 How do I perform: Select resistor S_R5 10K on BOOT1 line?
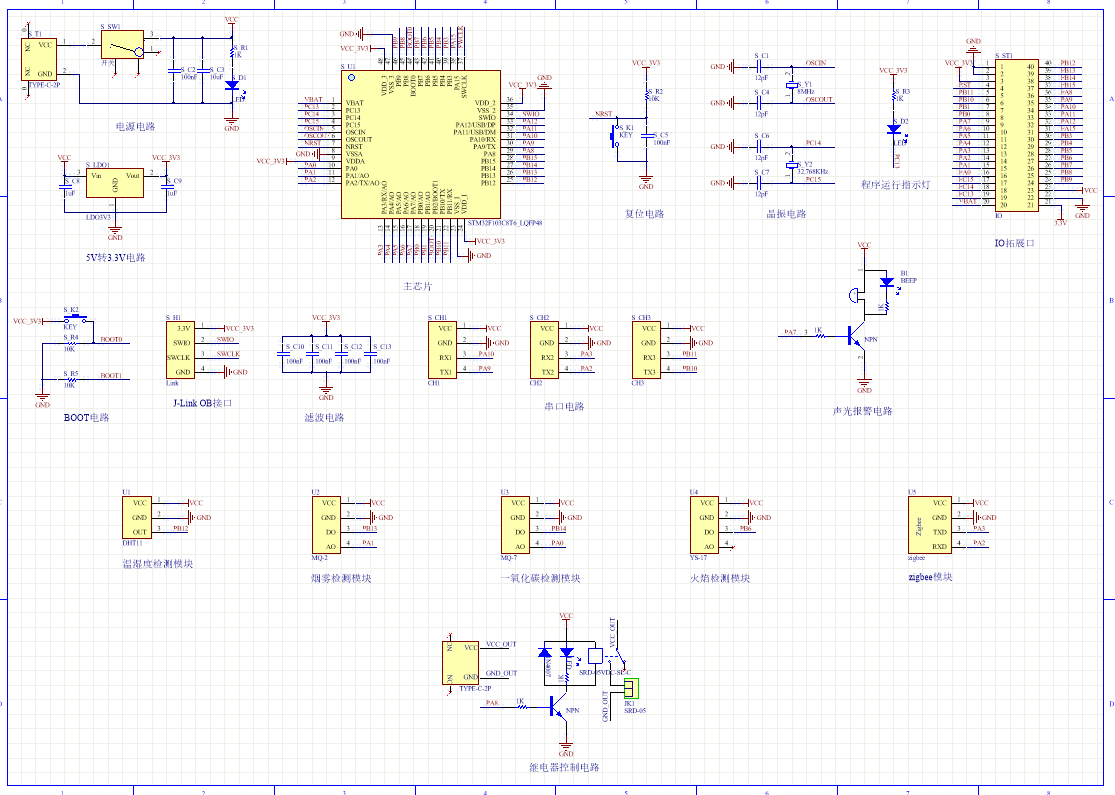[70, 380]
